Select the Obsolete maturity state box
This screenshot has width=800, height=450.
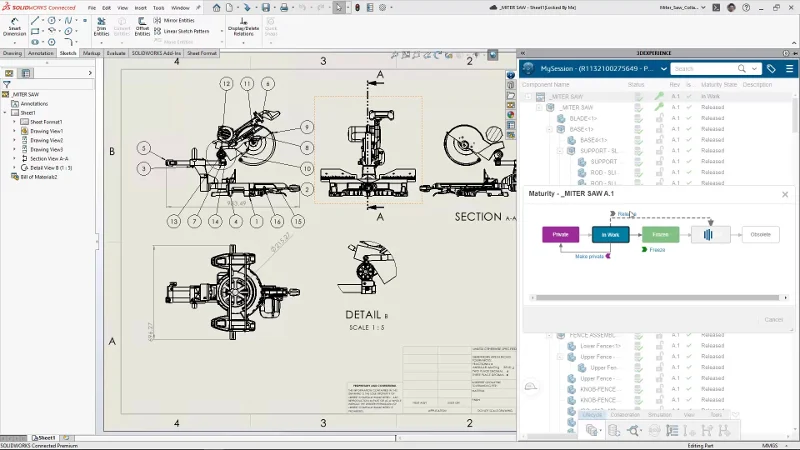760,234
